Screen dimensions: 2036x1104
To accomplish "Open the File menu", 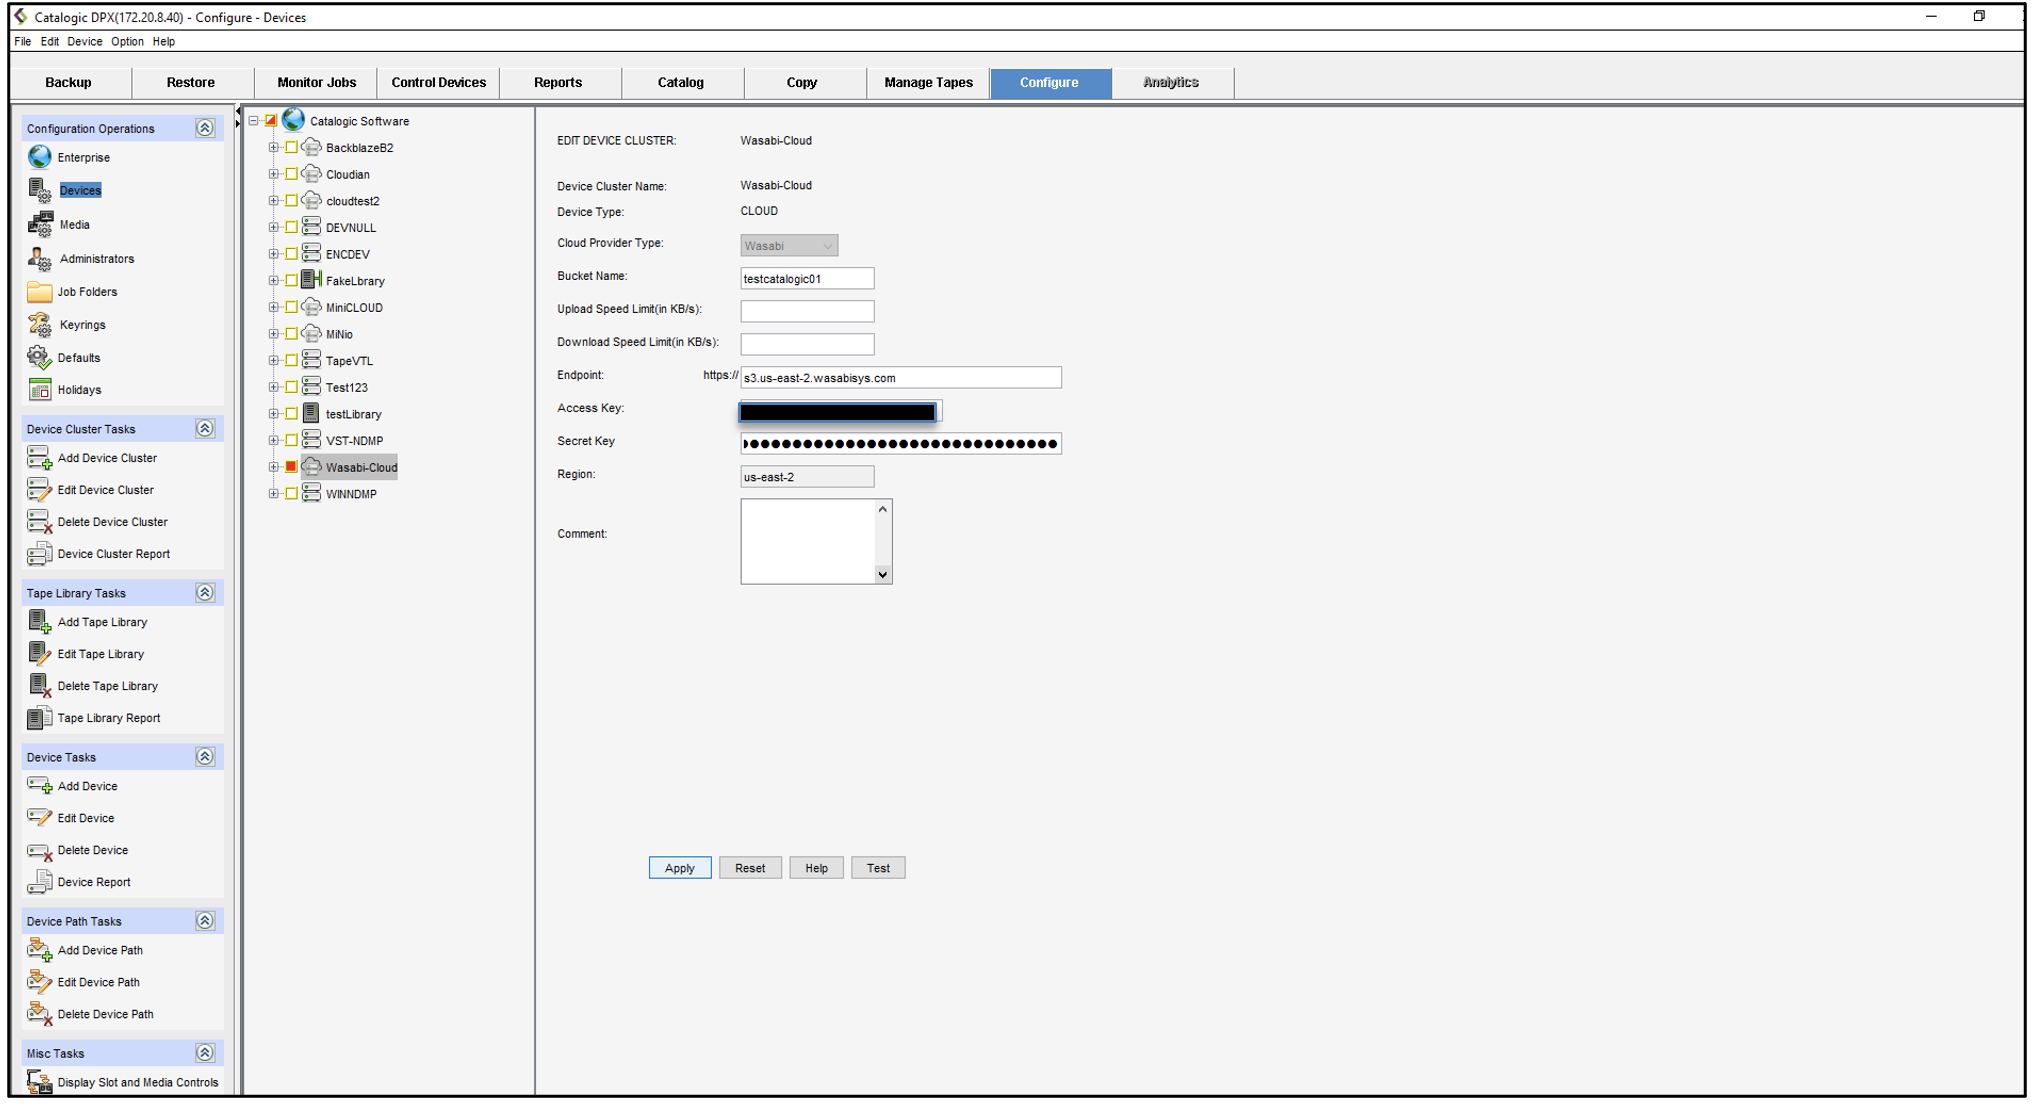I will pos(22,42).
